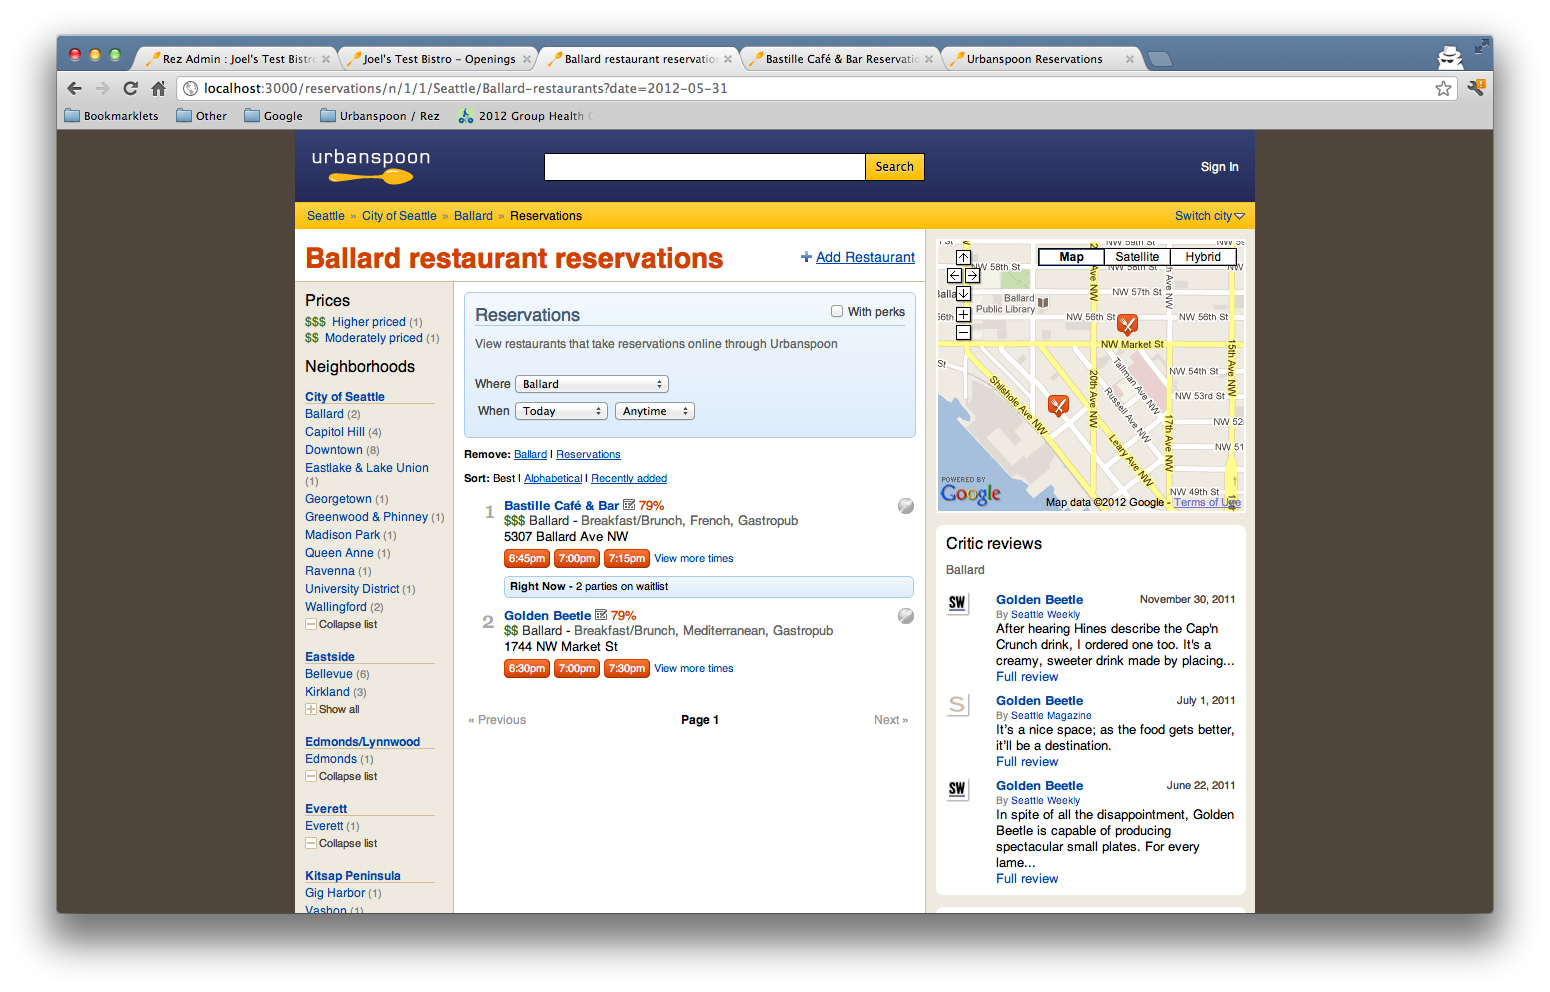Image resolution: width=1550 pixels, height=992 pixels.
Task: Go back using the browser back arrow
Action: (74, 88)
